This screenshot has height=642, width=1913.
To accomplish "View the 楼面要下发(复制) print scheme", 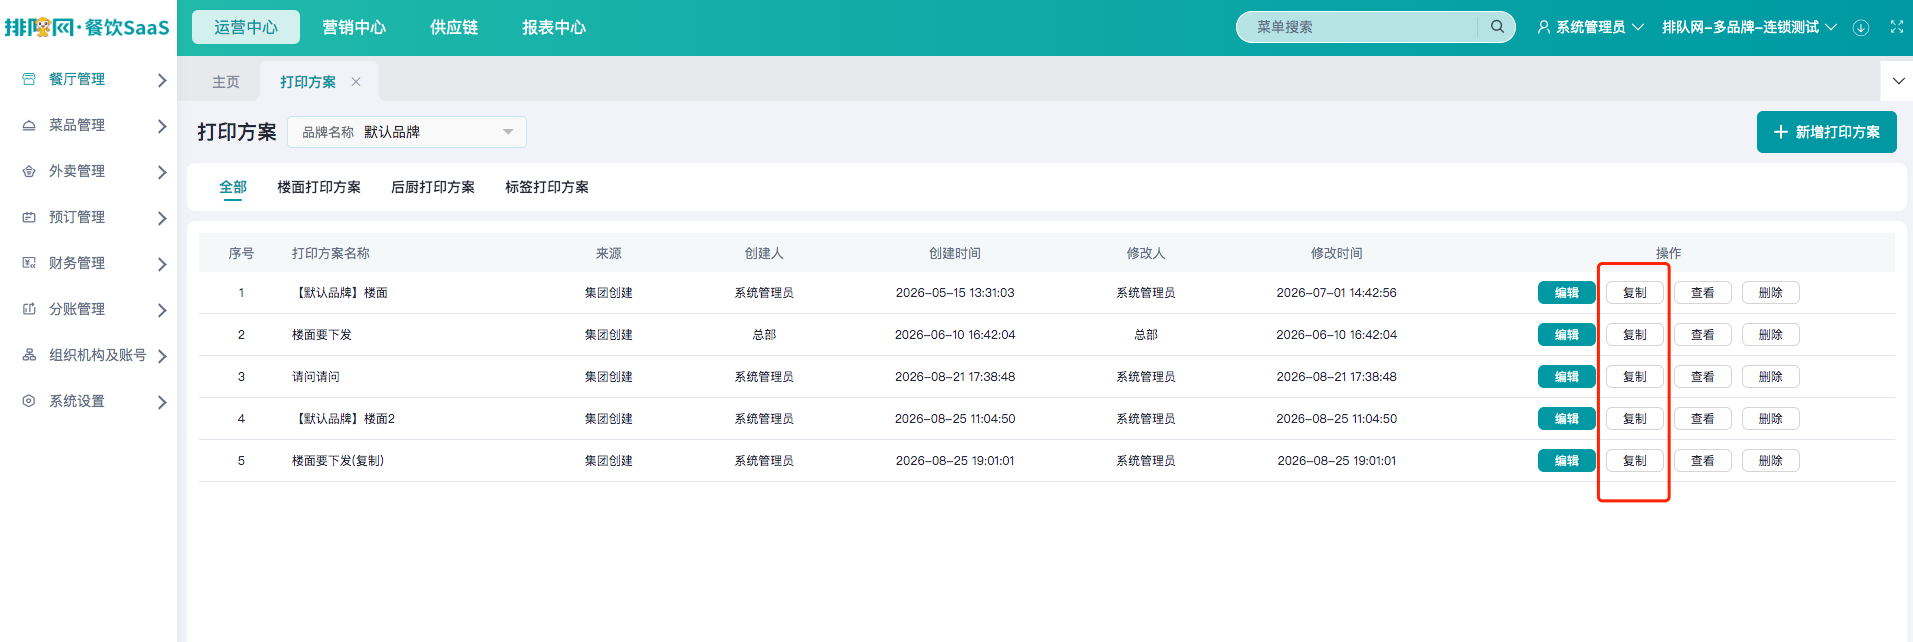I will tap(1703, 461).
